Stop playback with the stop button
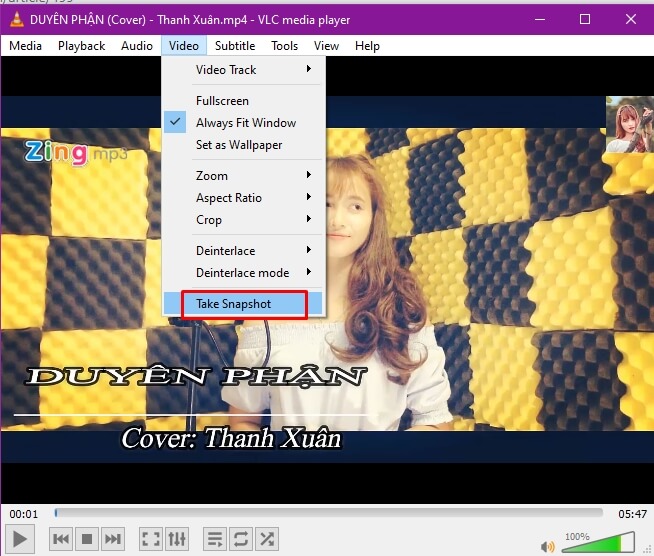The width and height of the screenshot is (654, 556). pyautogui.click(x=87, y=539)
